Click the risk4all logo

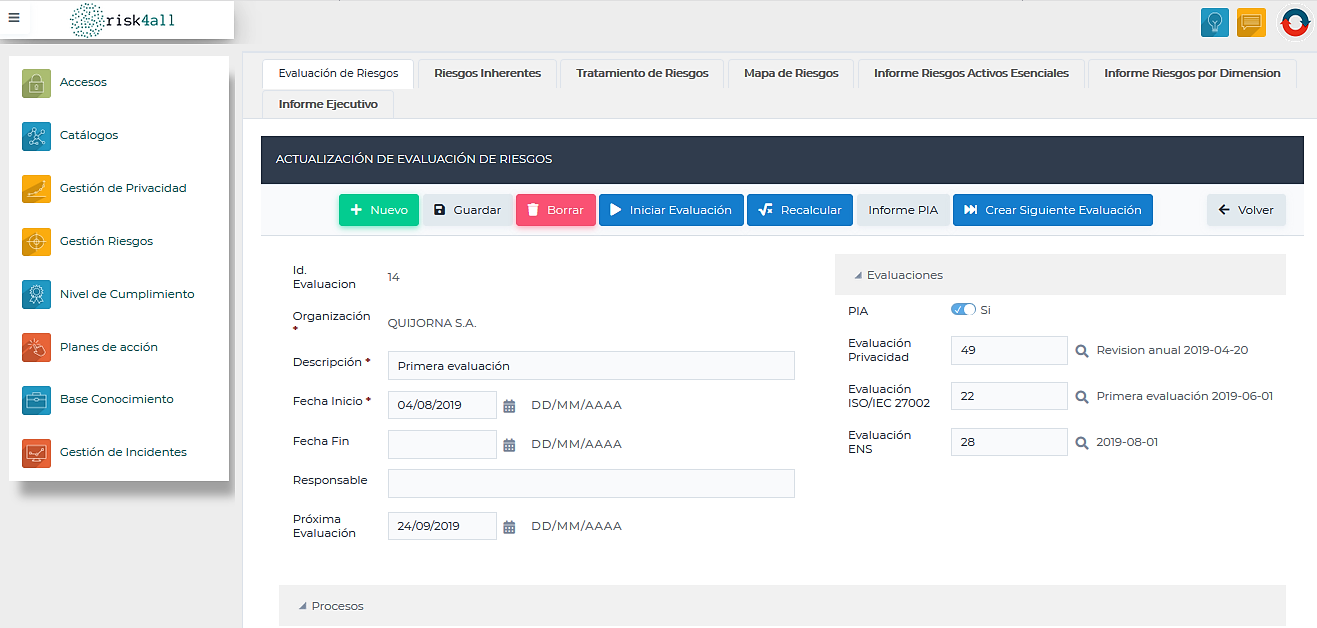(x=122, y=20)
